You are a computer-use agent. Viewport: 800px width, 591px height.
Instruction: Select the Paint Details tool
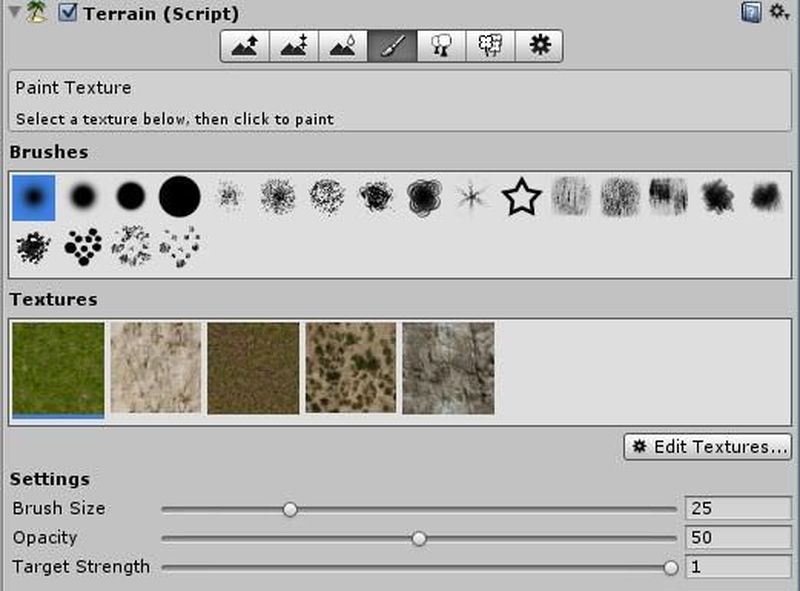tap(489, 46)
